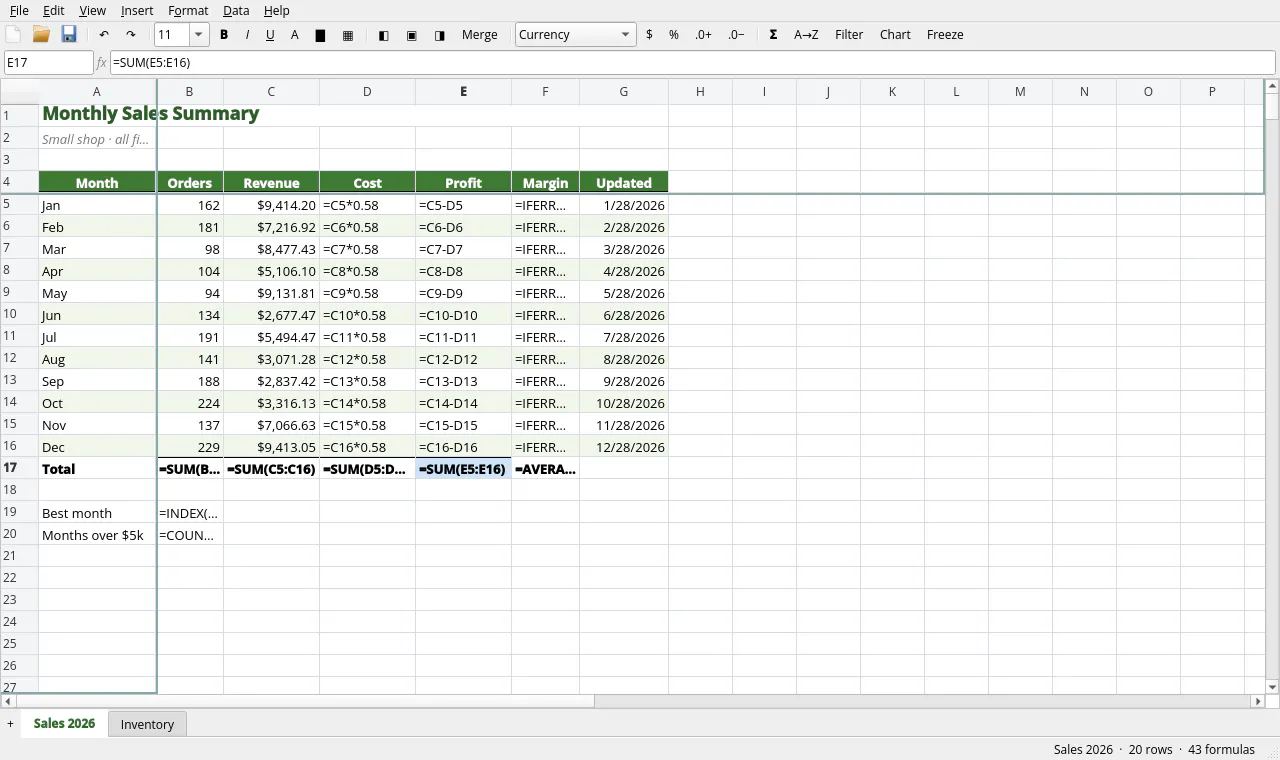This screenshot has width=1280, height=760.
Task: Switch to the Inventory sheet tab
Action: click(x=147, y=724)
